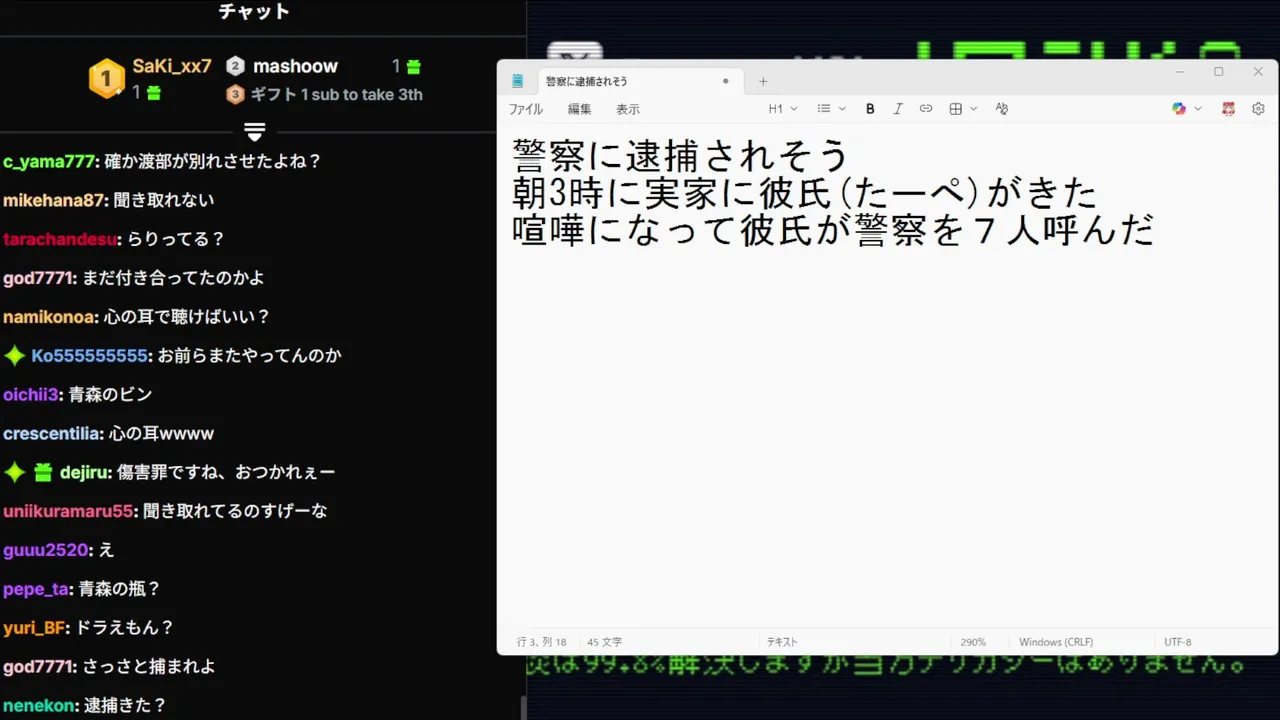Click the gift icon under SaKi_xx7
The width and height of the screenshot is (1280, 720).
point(153,93)
